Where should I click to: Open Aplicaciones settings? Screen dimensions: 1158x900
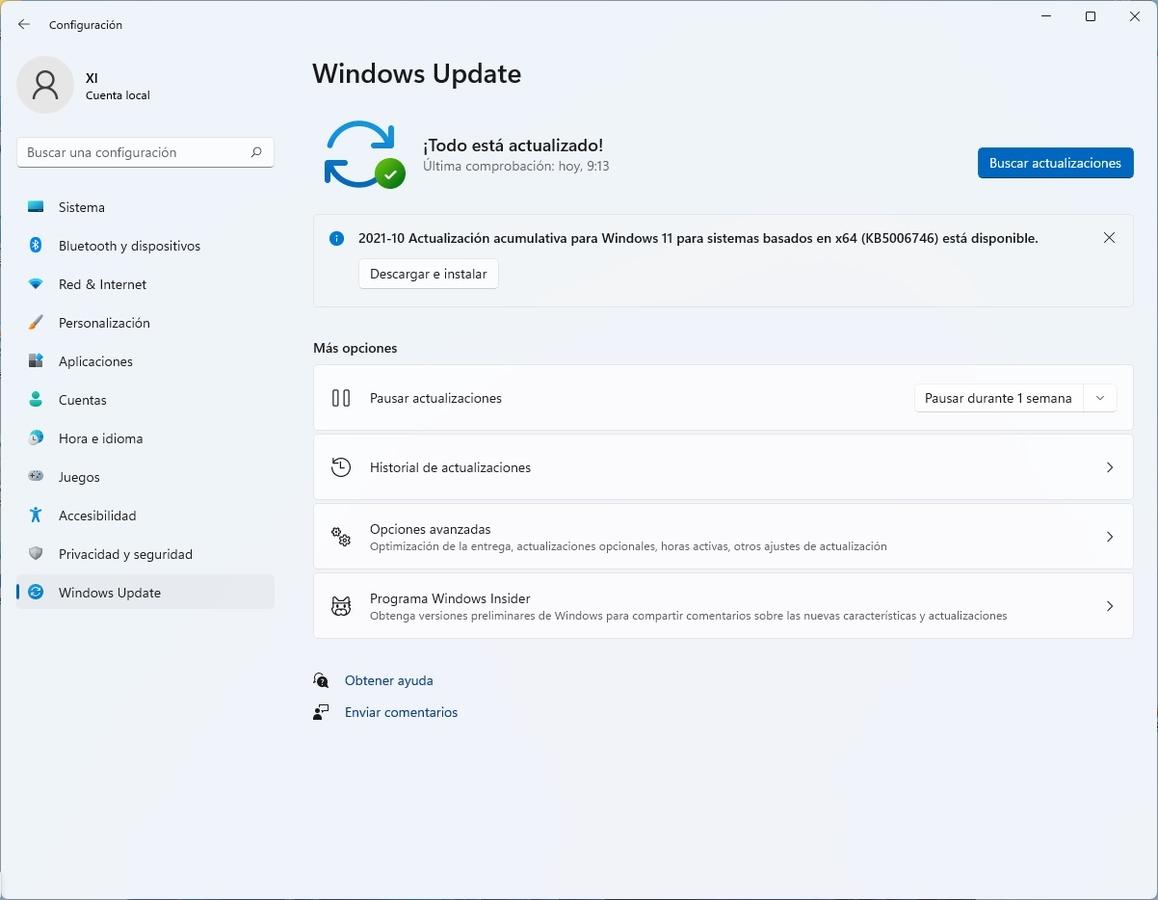pos(145,360)
